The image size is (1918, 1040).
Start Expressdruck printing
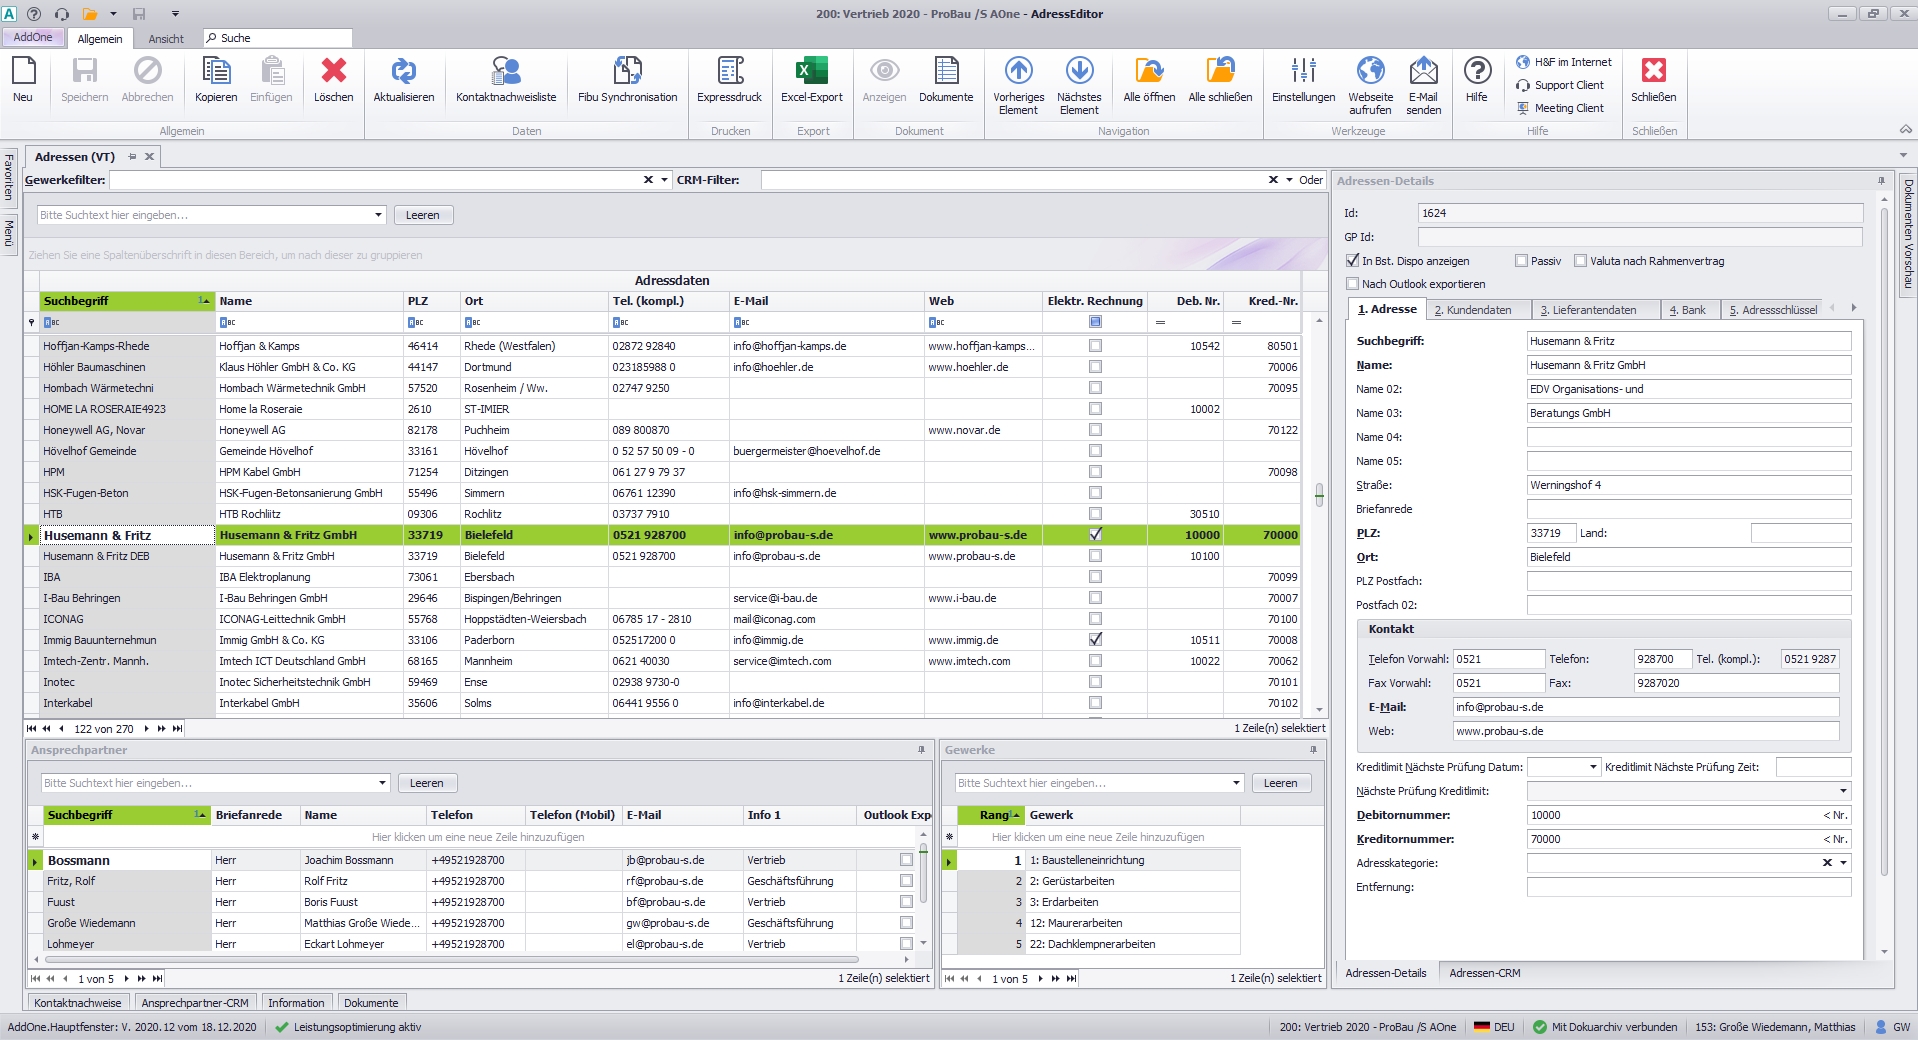tap(729, 72)
